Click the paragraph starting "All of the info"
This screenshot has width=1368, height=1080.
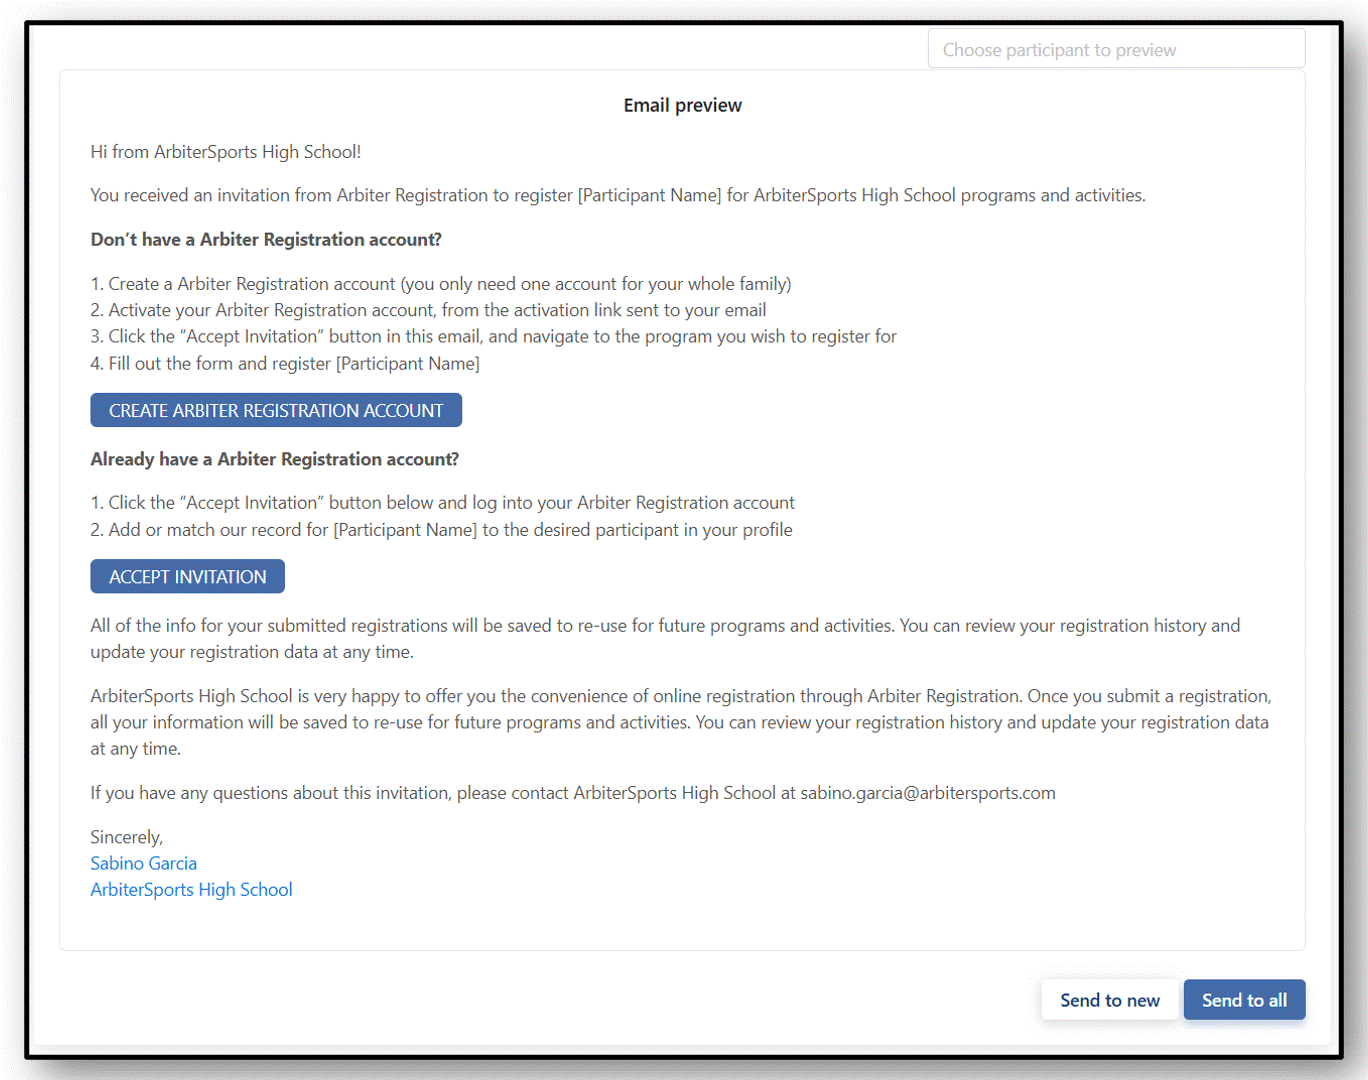666,638
